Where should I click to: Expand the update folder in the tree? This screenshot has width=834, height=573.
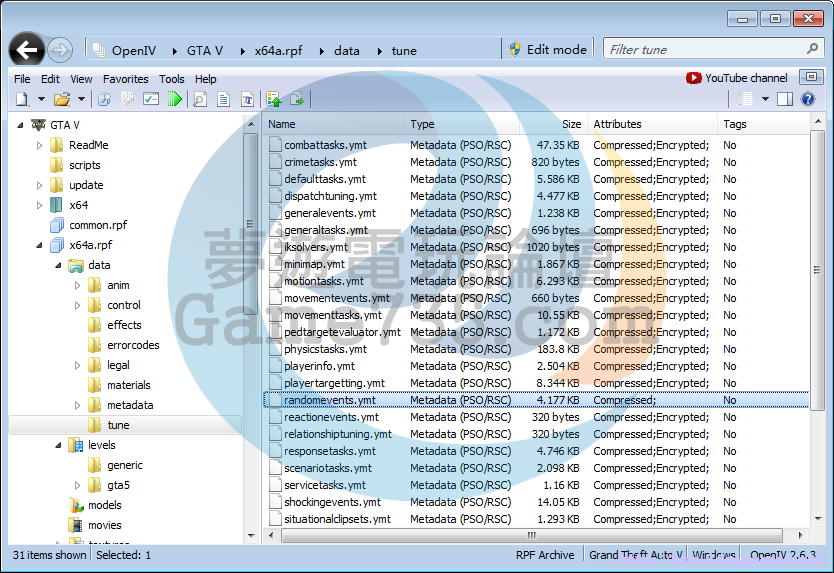coord(40,185)
